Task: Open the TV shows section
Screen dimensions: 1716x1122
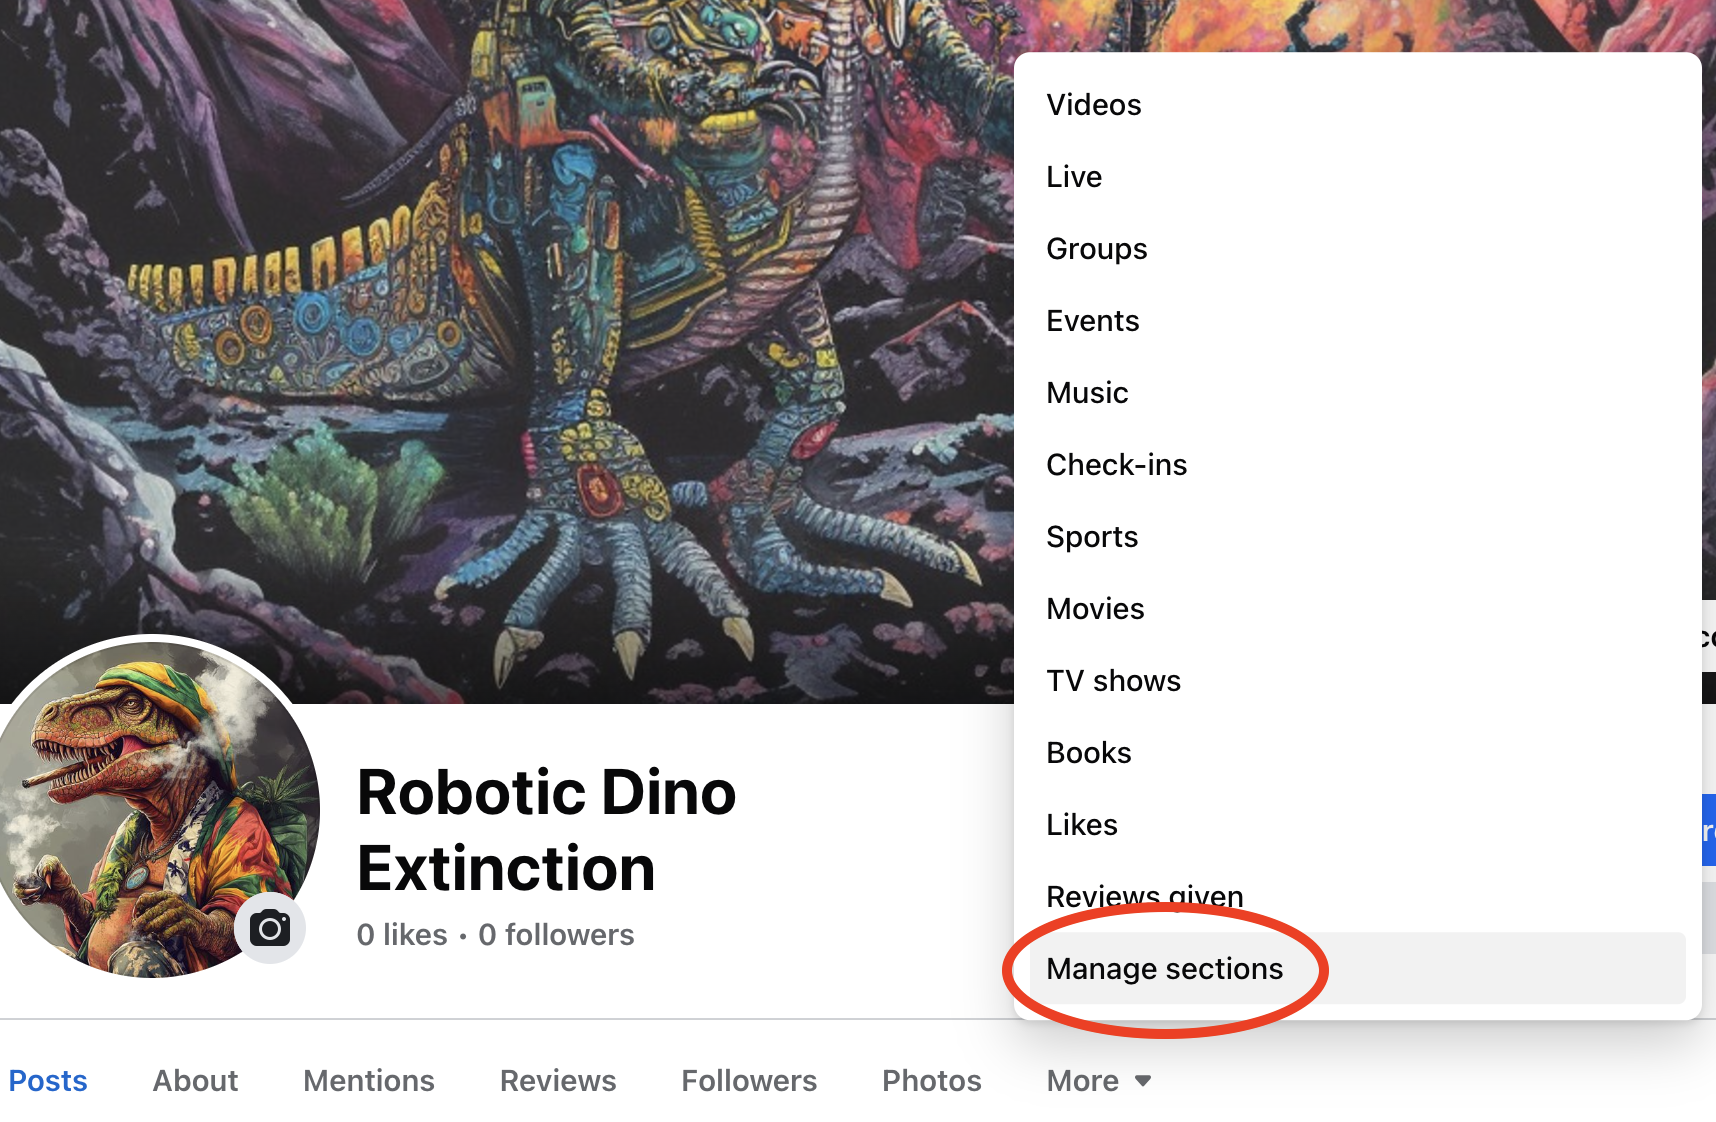Action: [1113, 681]
